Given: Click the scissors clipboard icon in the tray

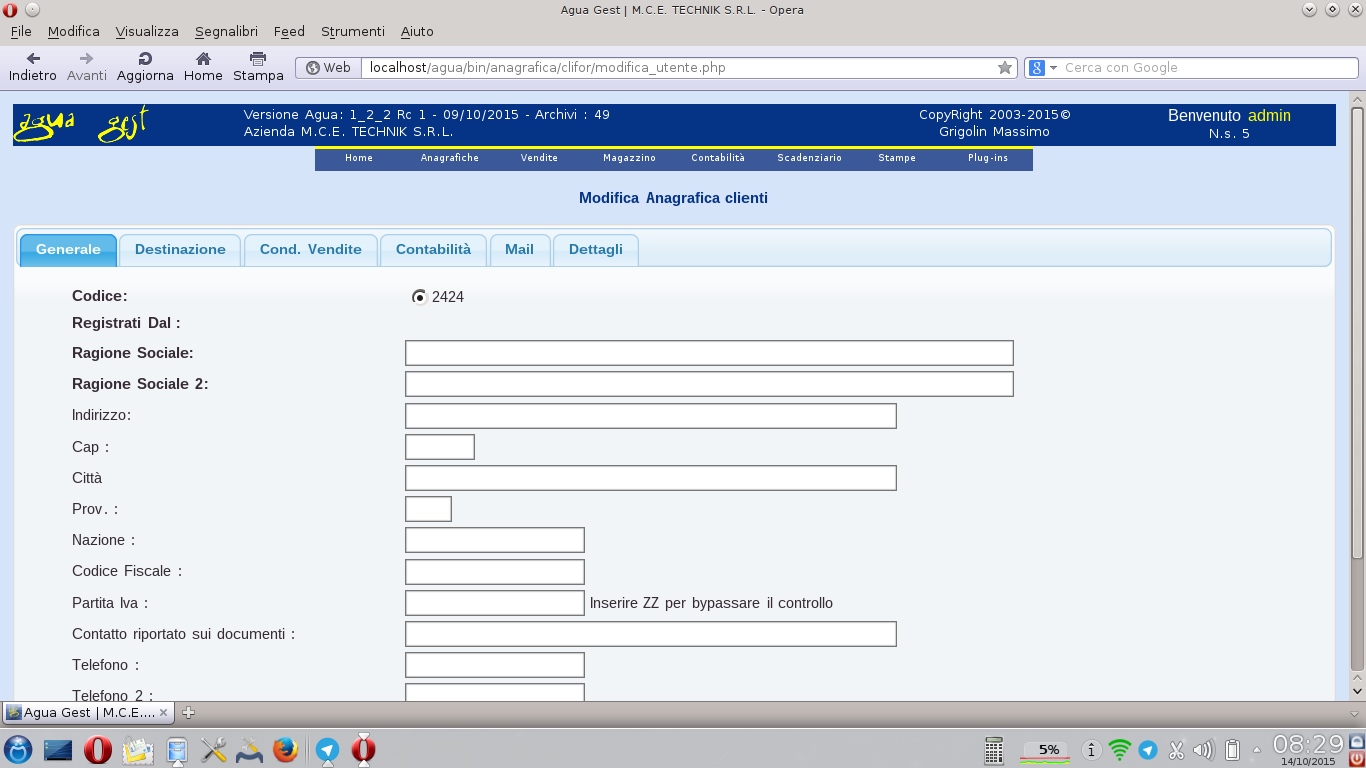Looking at the screenshot, I should click(1176, 748).
